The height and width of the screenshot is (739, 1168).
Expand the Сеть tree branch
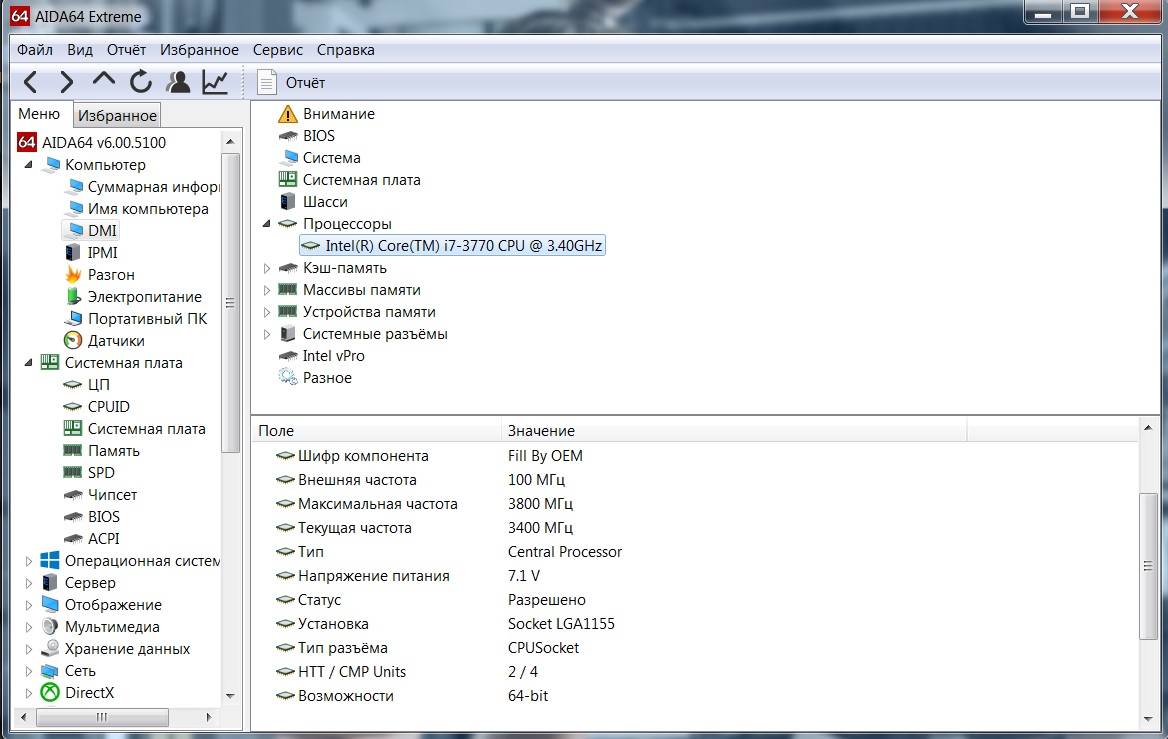click(x=28, y=670)
